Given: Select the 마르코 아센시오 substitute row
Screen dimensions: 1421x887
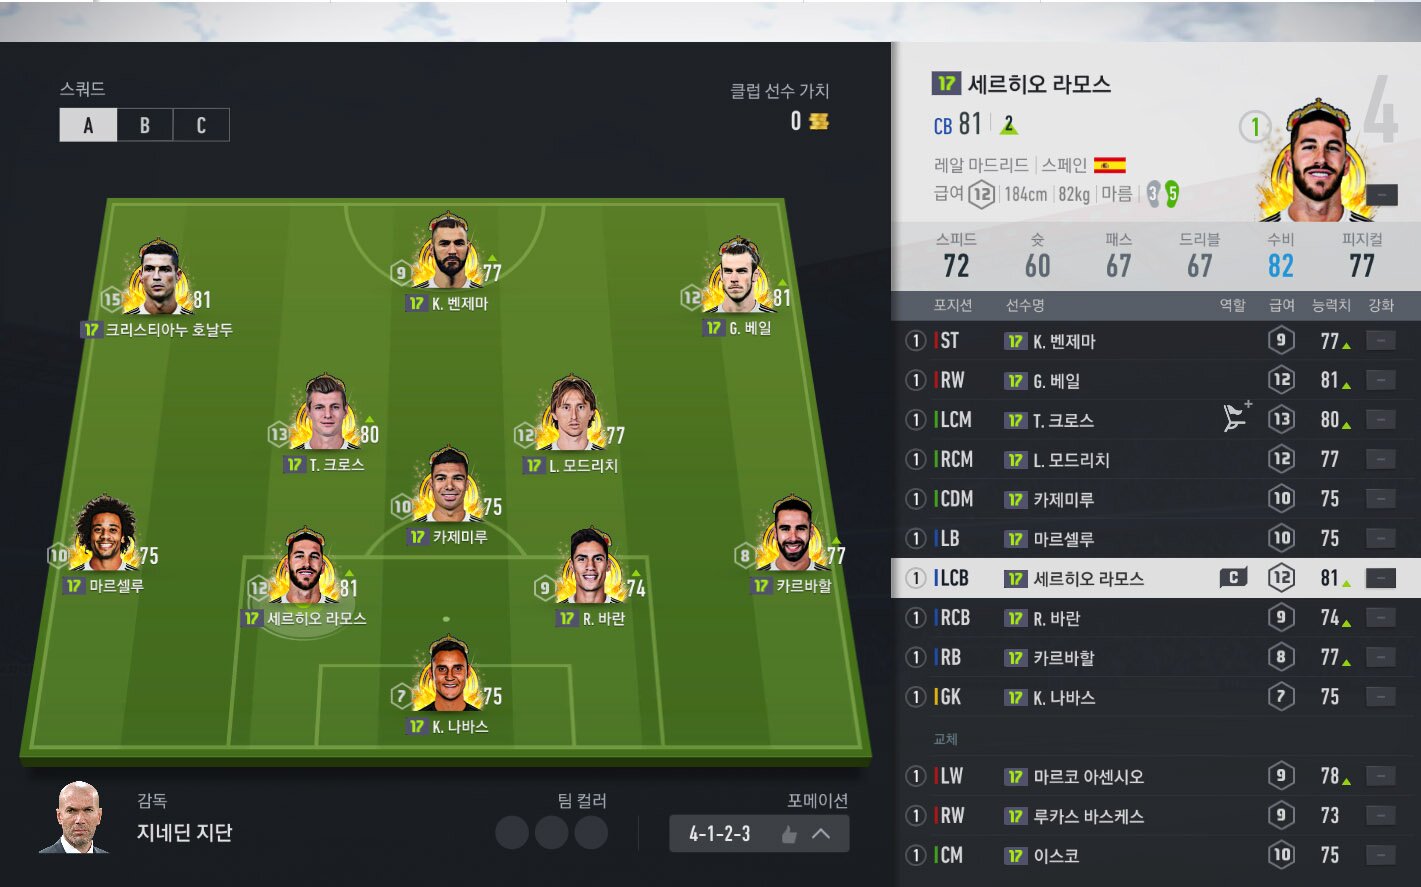Looking at the screenshot, I should tap(1155, 776).
